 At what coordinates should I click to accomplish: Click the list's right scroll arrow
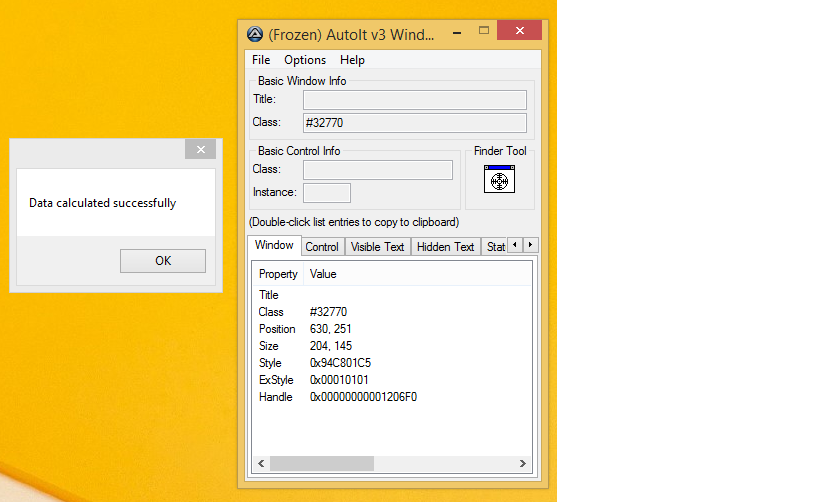click(x=522, y=463)
